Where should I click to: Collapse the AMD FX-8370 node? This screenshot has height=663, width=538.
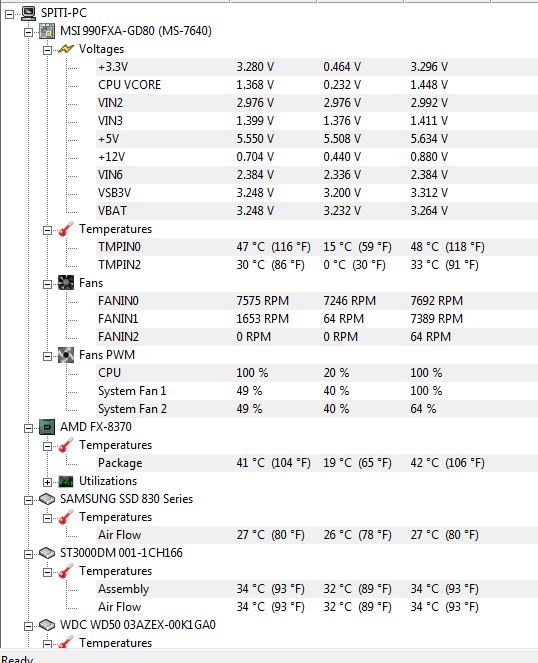[x=28, y=428]
